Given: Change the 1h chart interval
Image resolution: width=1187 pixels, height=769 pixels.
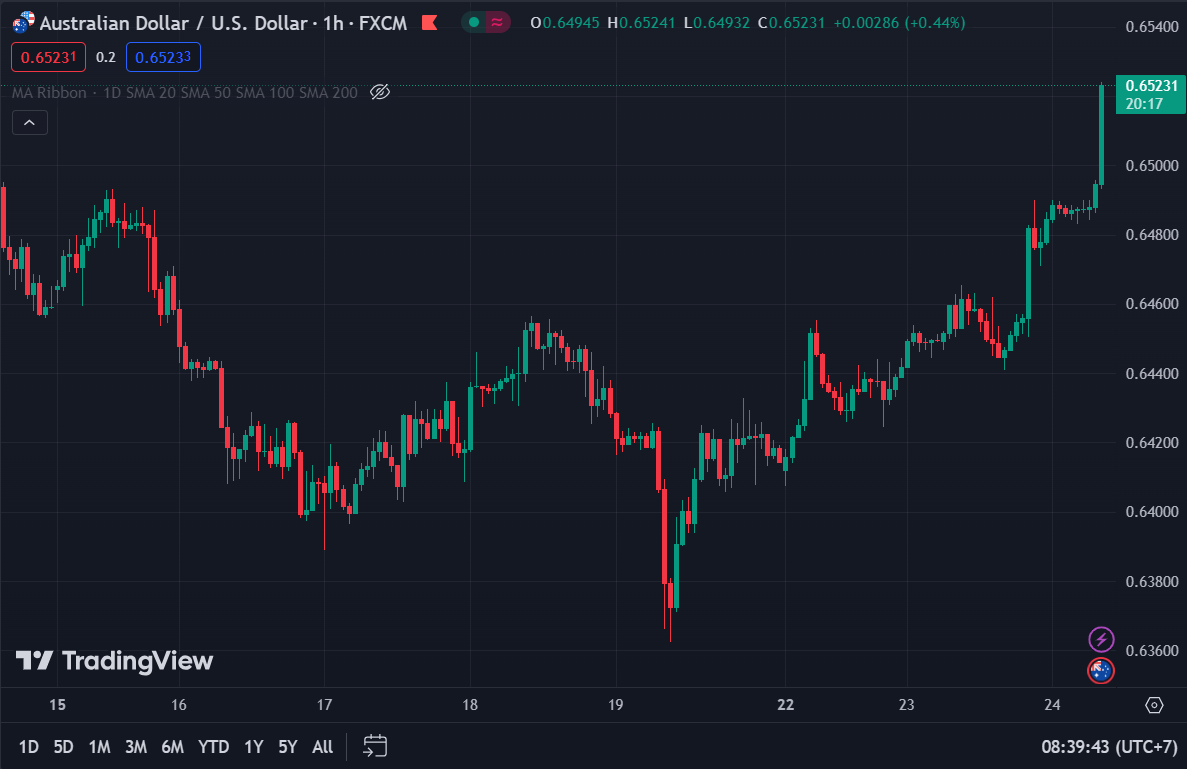Looking at the screenshot, I should click(x=333, y=23).
